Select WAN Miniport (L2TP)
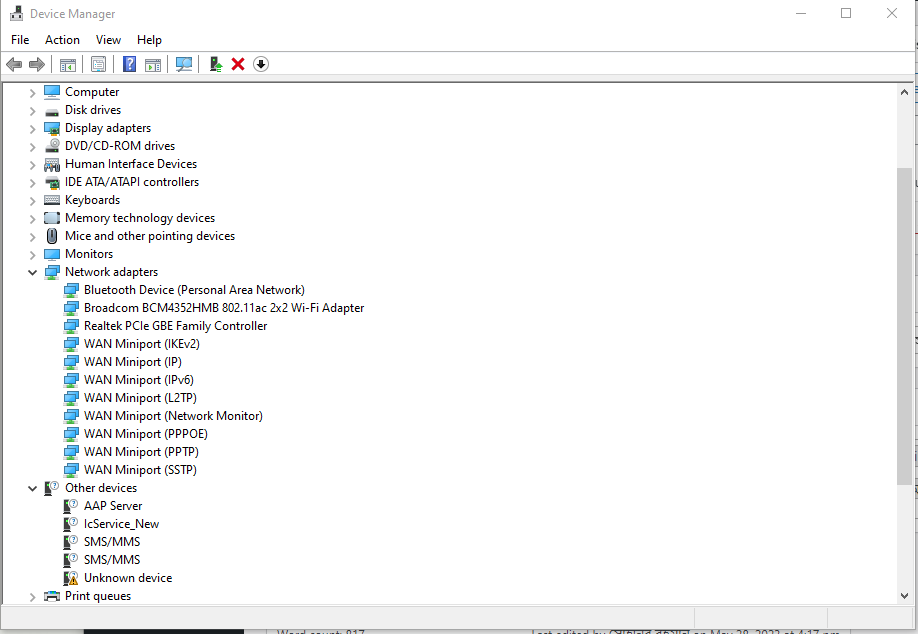Viewport: 918px width, 634px height. point(141,398)
